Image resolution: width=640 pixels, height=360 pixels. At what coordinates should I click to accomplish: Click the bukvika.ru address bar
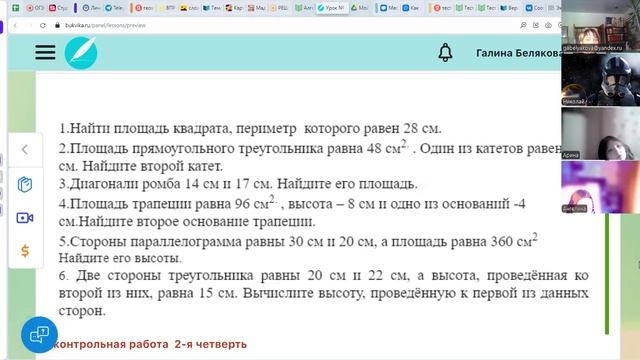pos(105,25)
